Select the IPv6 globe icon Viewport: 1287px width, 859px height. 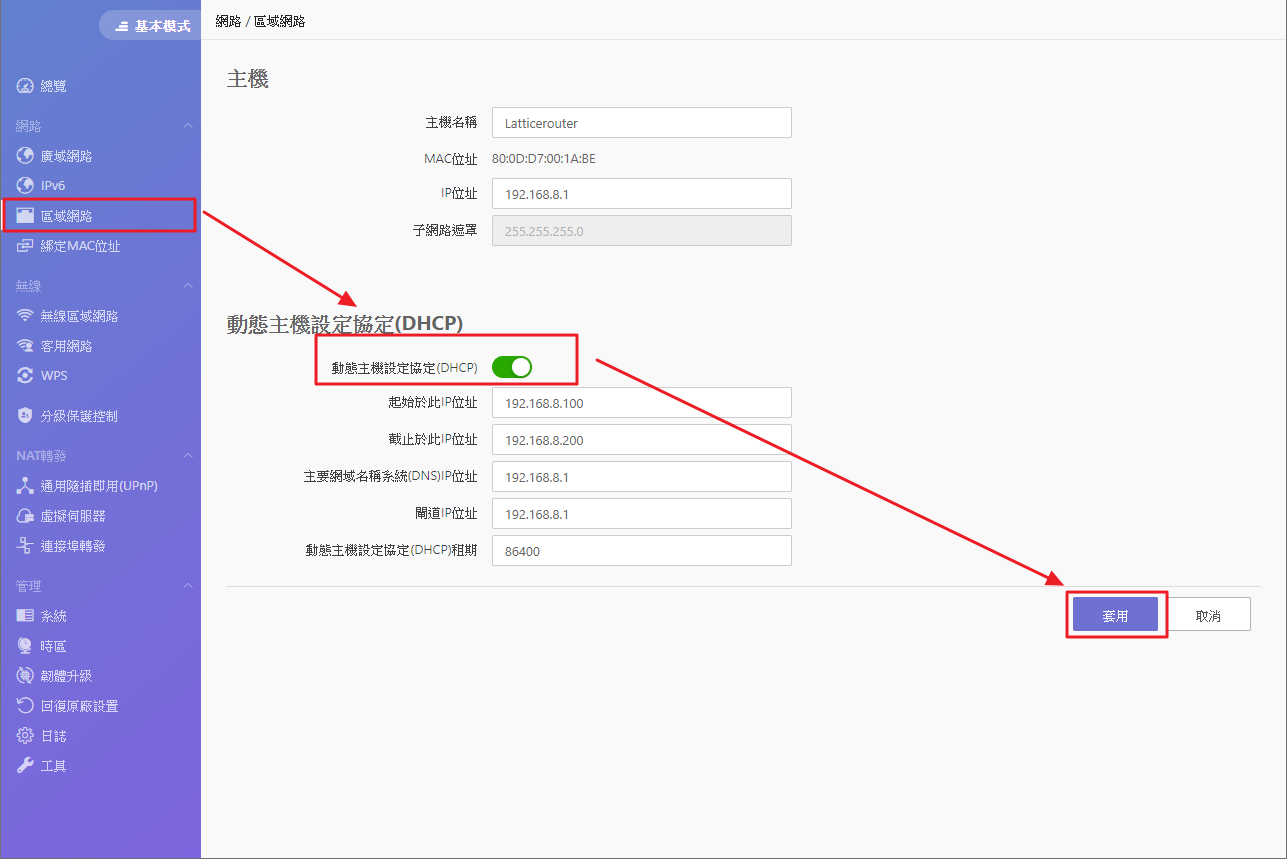tap(25, 186)
